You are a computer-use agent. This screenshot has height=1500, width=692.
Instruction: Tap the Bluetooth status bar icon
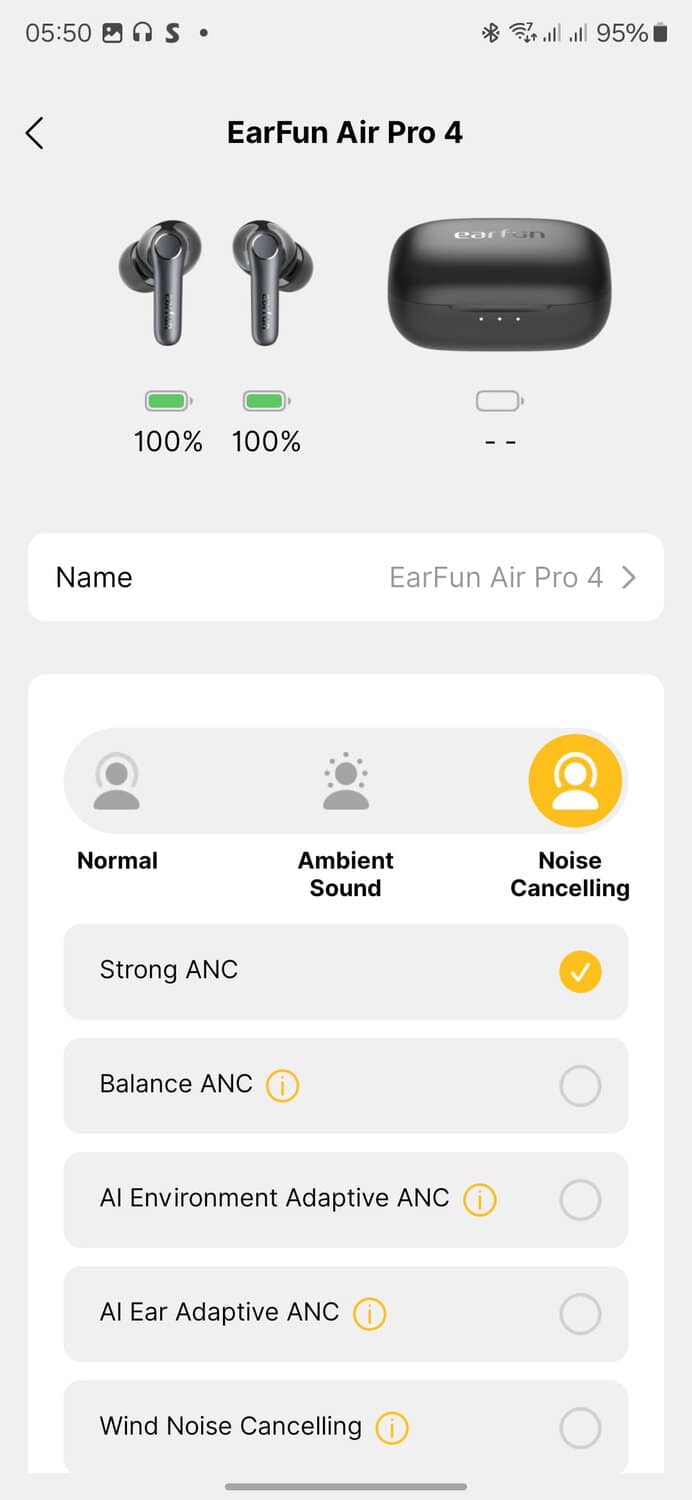click(490, 33)
